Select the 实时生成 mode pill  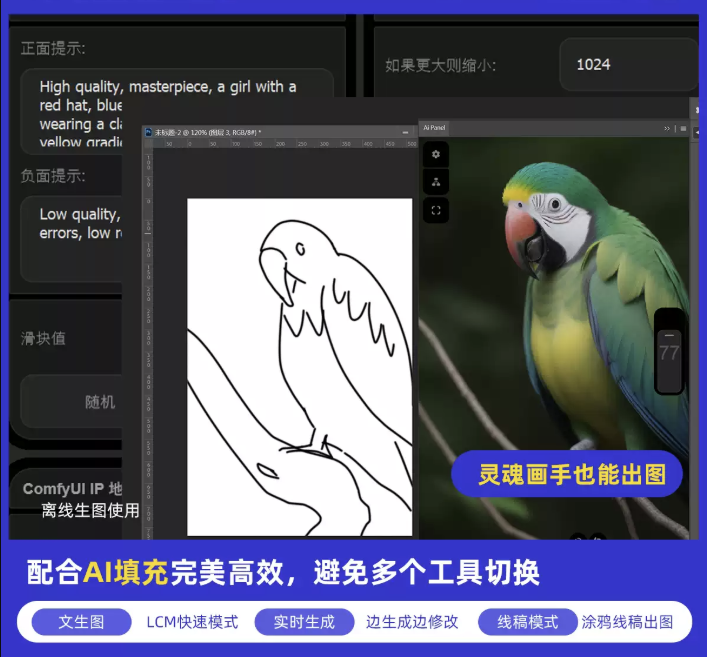click(x=304, y=622)
